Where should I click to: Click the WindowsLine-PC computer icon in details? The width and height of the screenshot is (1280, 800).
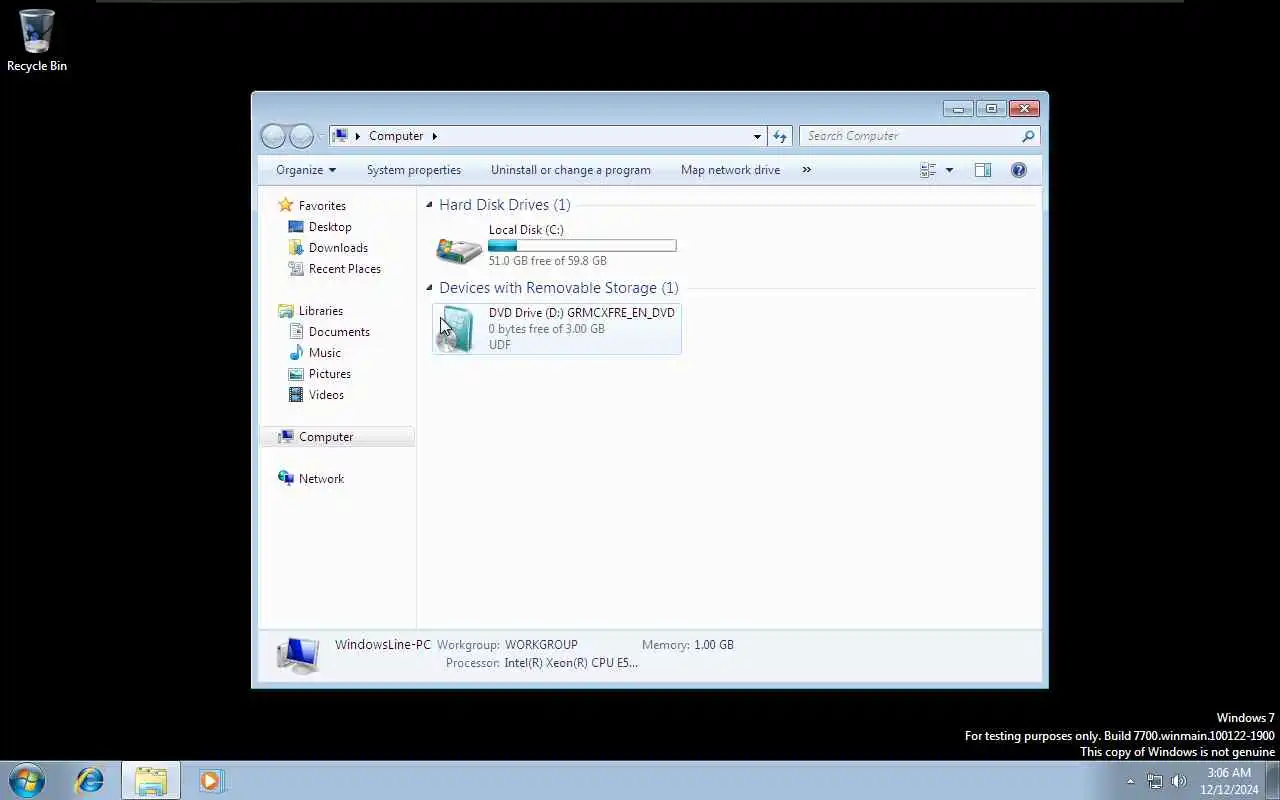click(x=298, y=655)
